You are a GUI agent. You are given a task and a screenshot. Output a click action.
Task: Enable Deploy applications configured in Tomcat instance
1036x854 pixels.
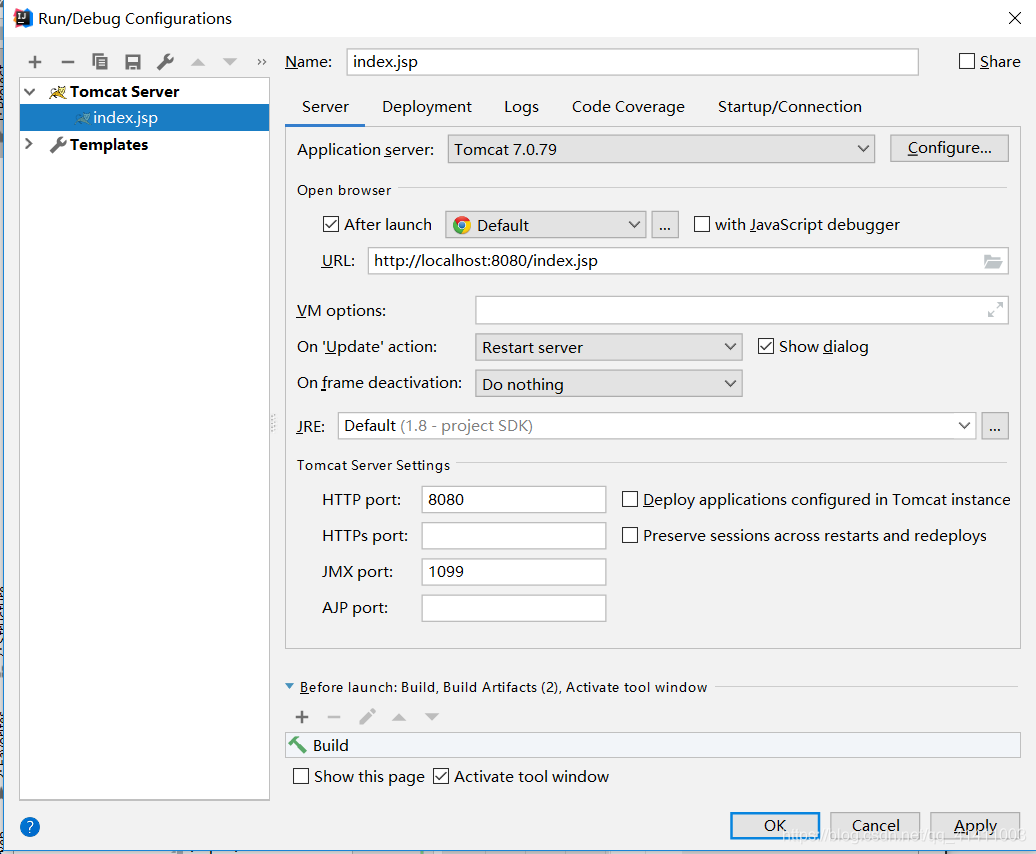click(x=630, y=499)
